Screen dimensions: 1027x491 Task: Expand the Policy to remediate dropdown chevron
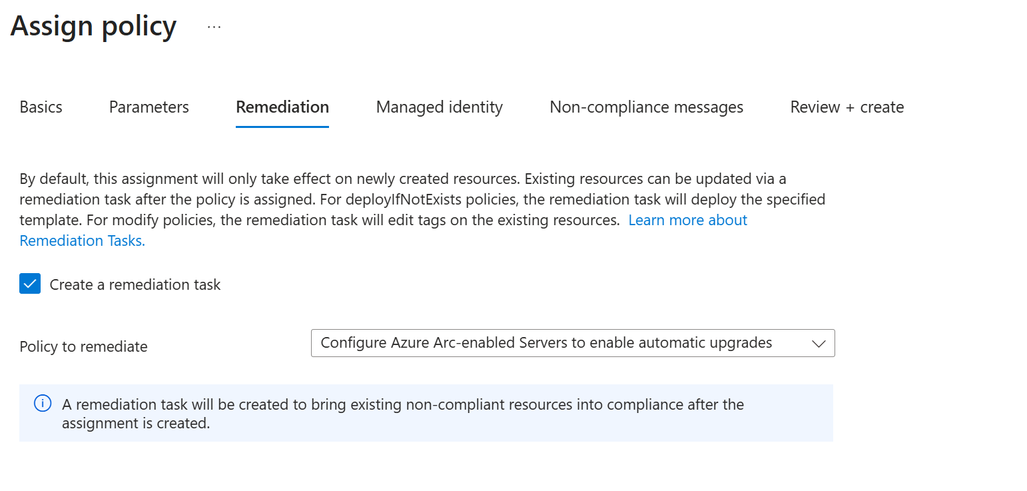(x=818, y=344)
